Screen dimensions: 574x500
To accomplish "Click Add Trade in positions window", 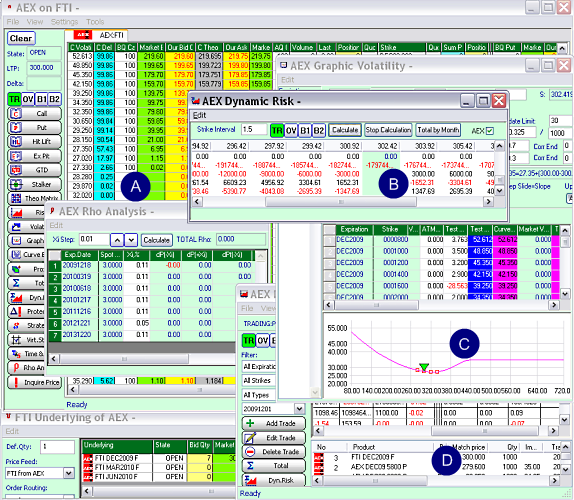I will [273, 423].
